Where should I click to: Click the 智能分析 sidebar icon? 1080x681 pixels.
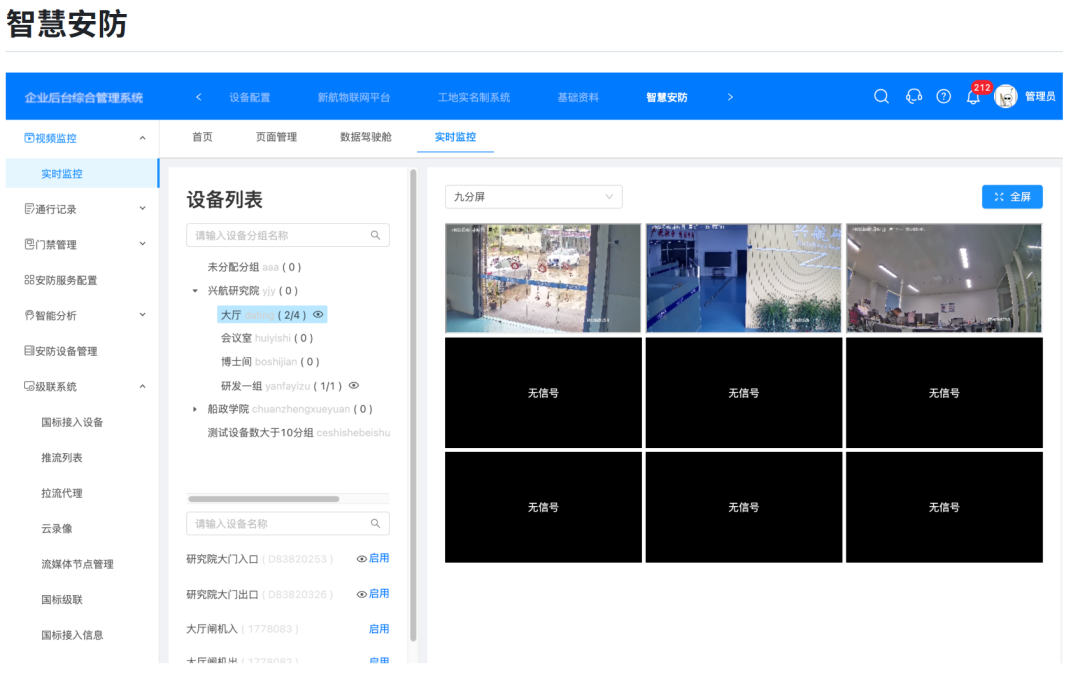[29, 315]
